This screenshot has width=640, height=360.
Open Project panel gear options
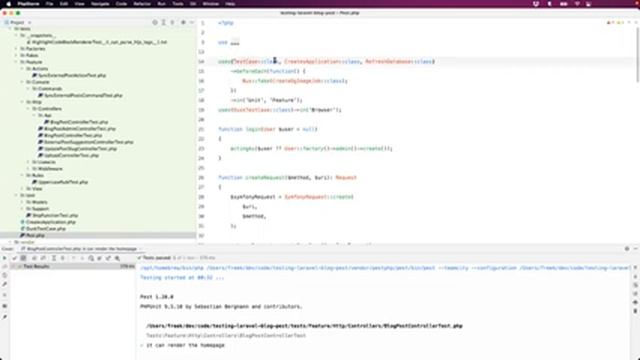tap(183, 22)
